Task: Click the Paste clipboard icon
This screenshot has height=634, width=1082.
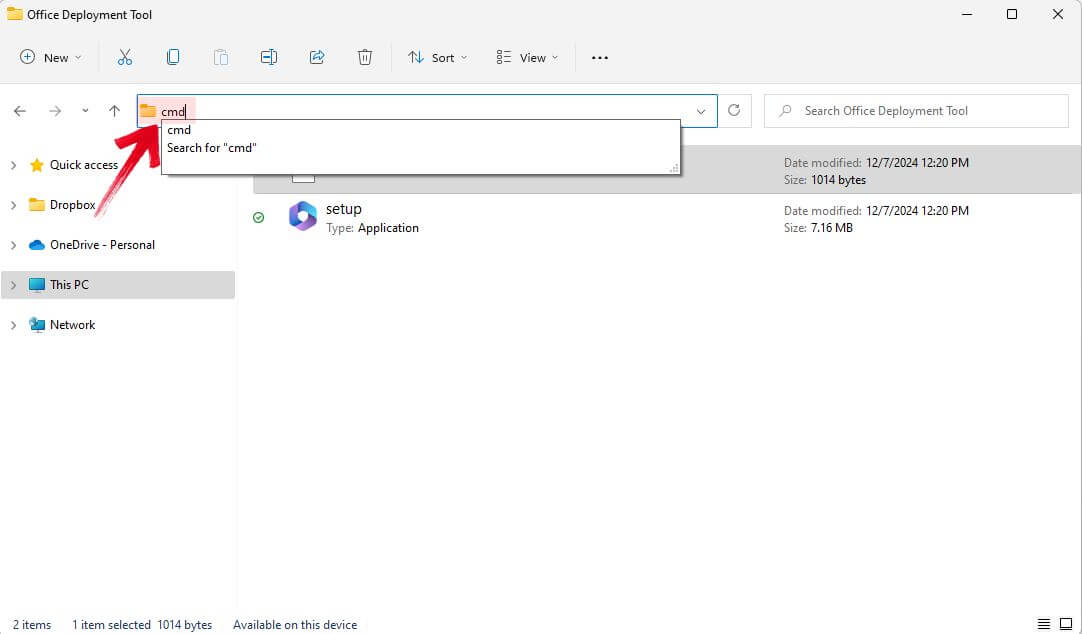Action: tap(221, 57)
